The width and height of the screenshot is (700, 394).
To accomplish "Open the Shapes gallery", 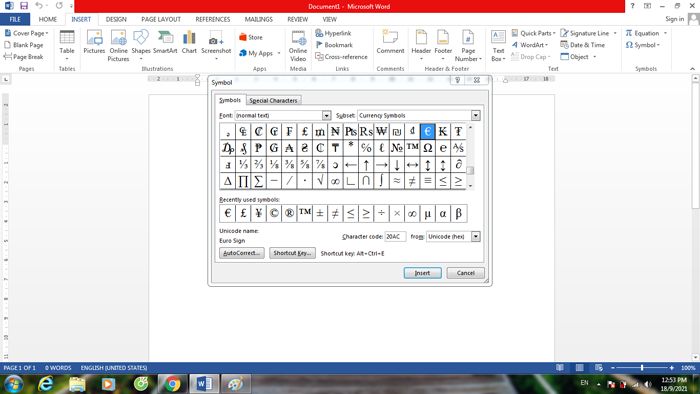I will click(x=141, y=46).
